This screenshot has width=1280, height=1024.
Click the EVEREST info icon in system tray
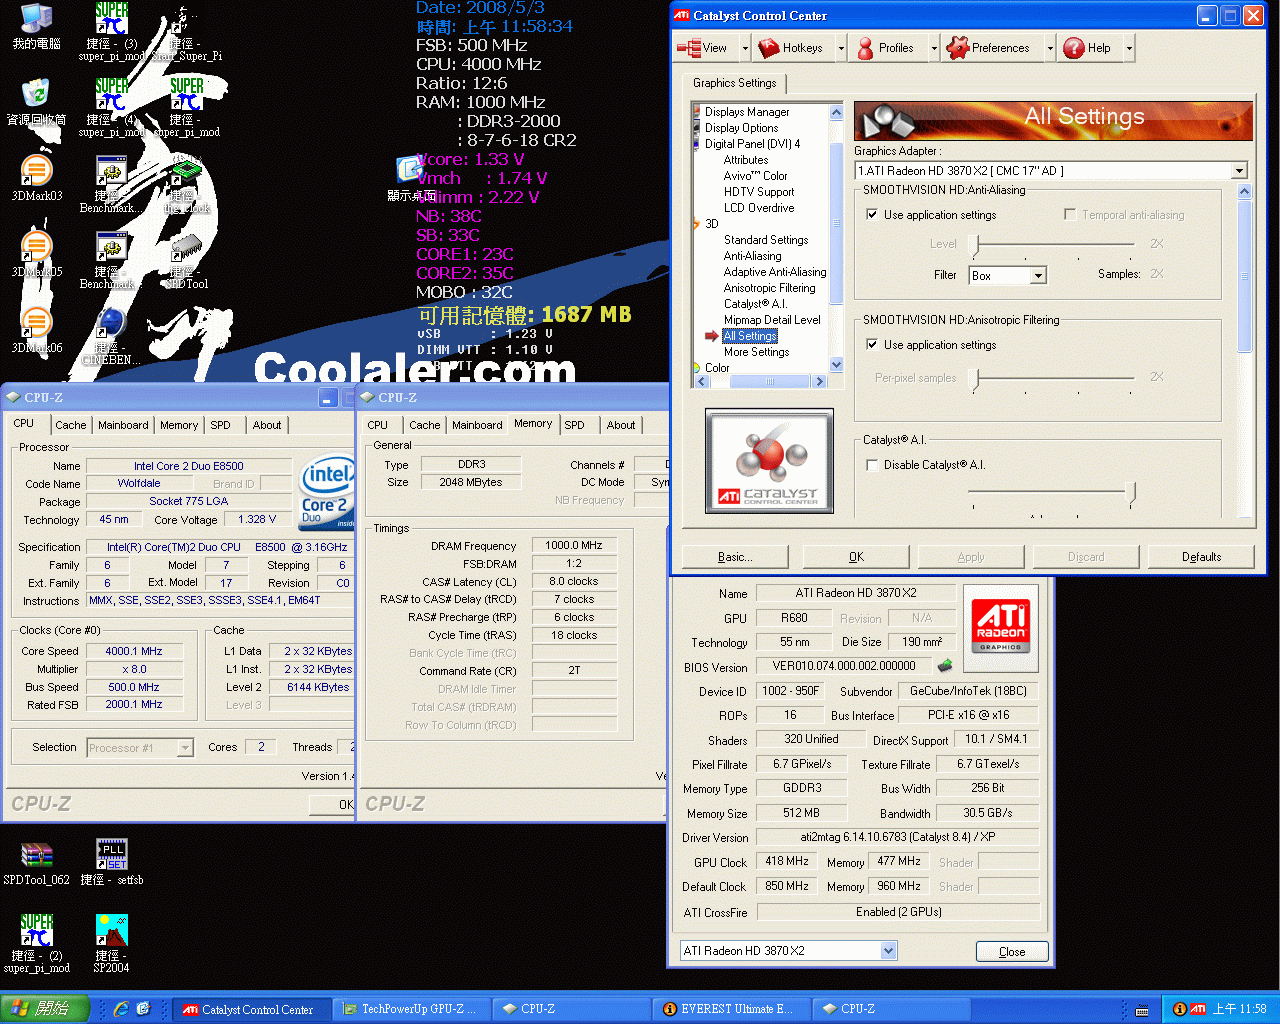tap(1180, 1009)
